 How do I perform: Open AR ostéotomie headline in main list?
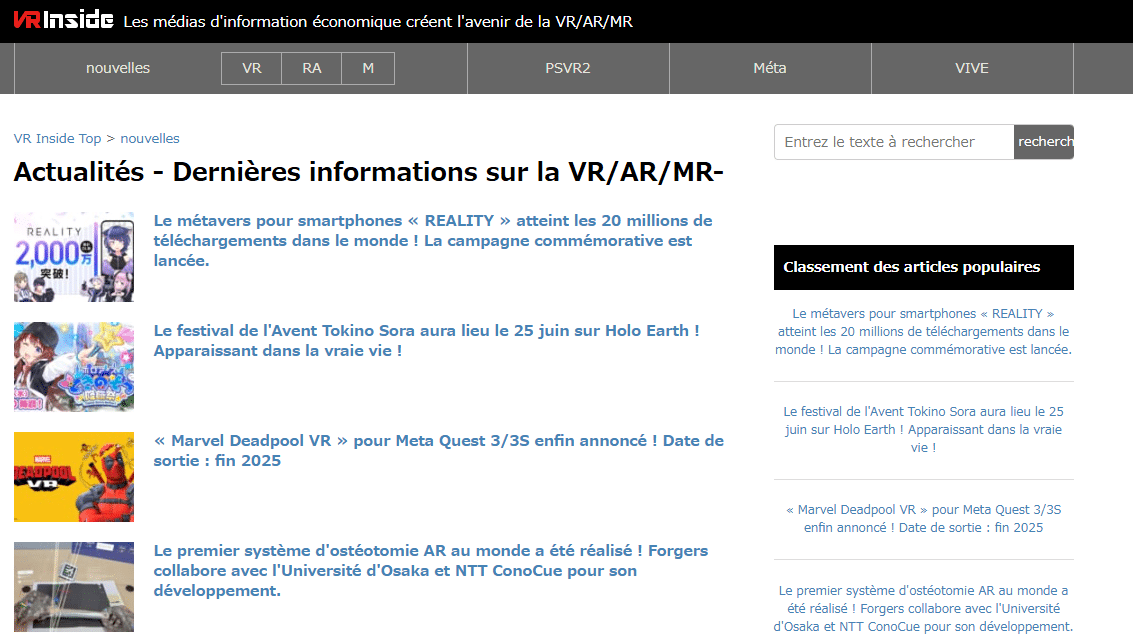431,570
